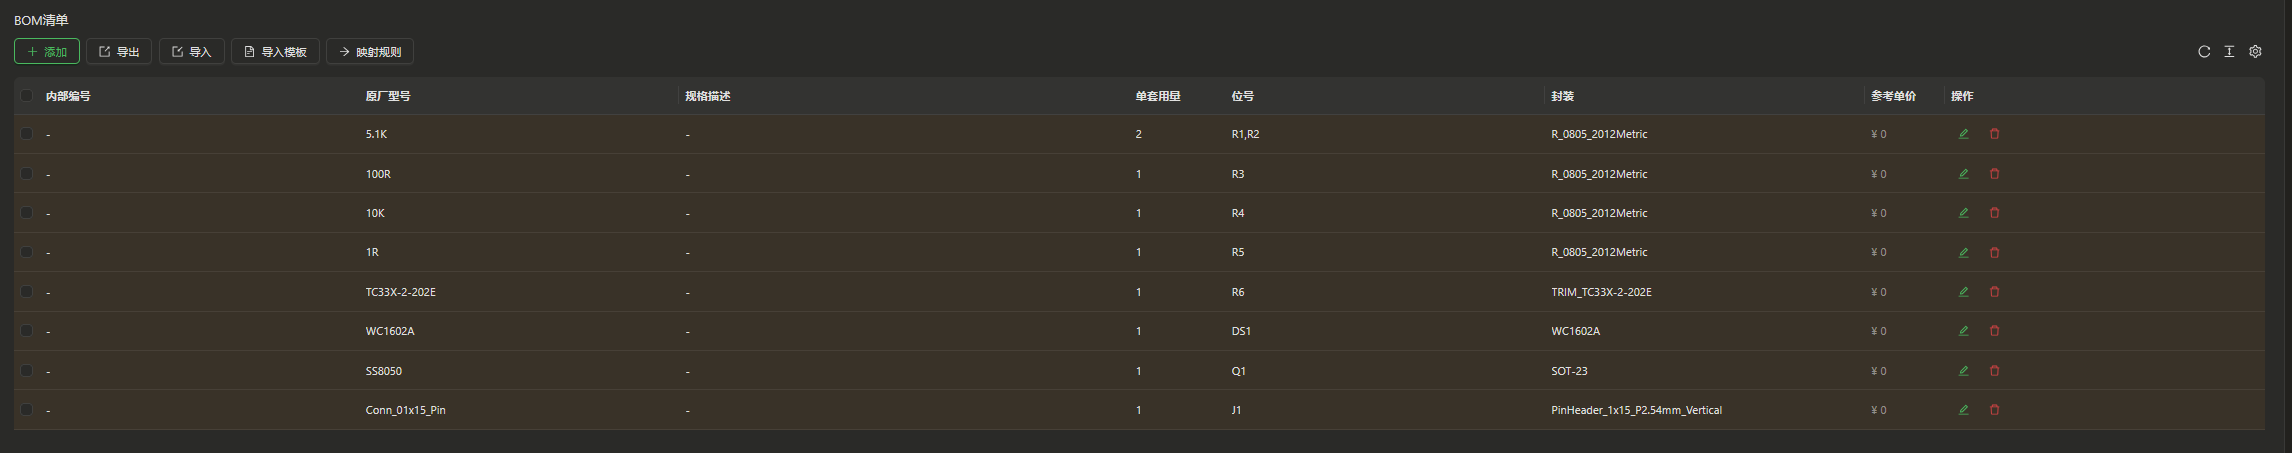Delete the Conn_01x15_Pin row
The image size is (2292, 453).
tap(1994, 410)
